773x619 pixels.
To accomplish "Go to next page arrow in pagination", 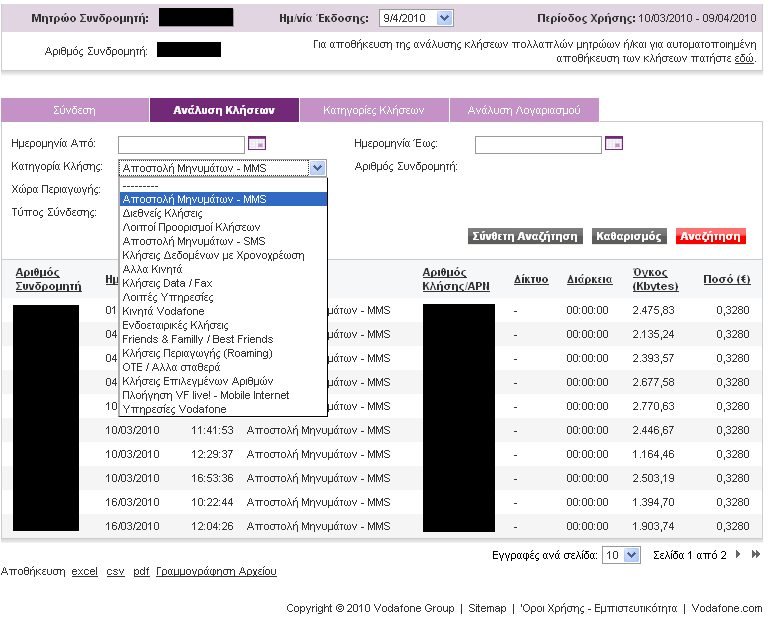I will (739, 554).
